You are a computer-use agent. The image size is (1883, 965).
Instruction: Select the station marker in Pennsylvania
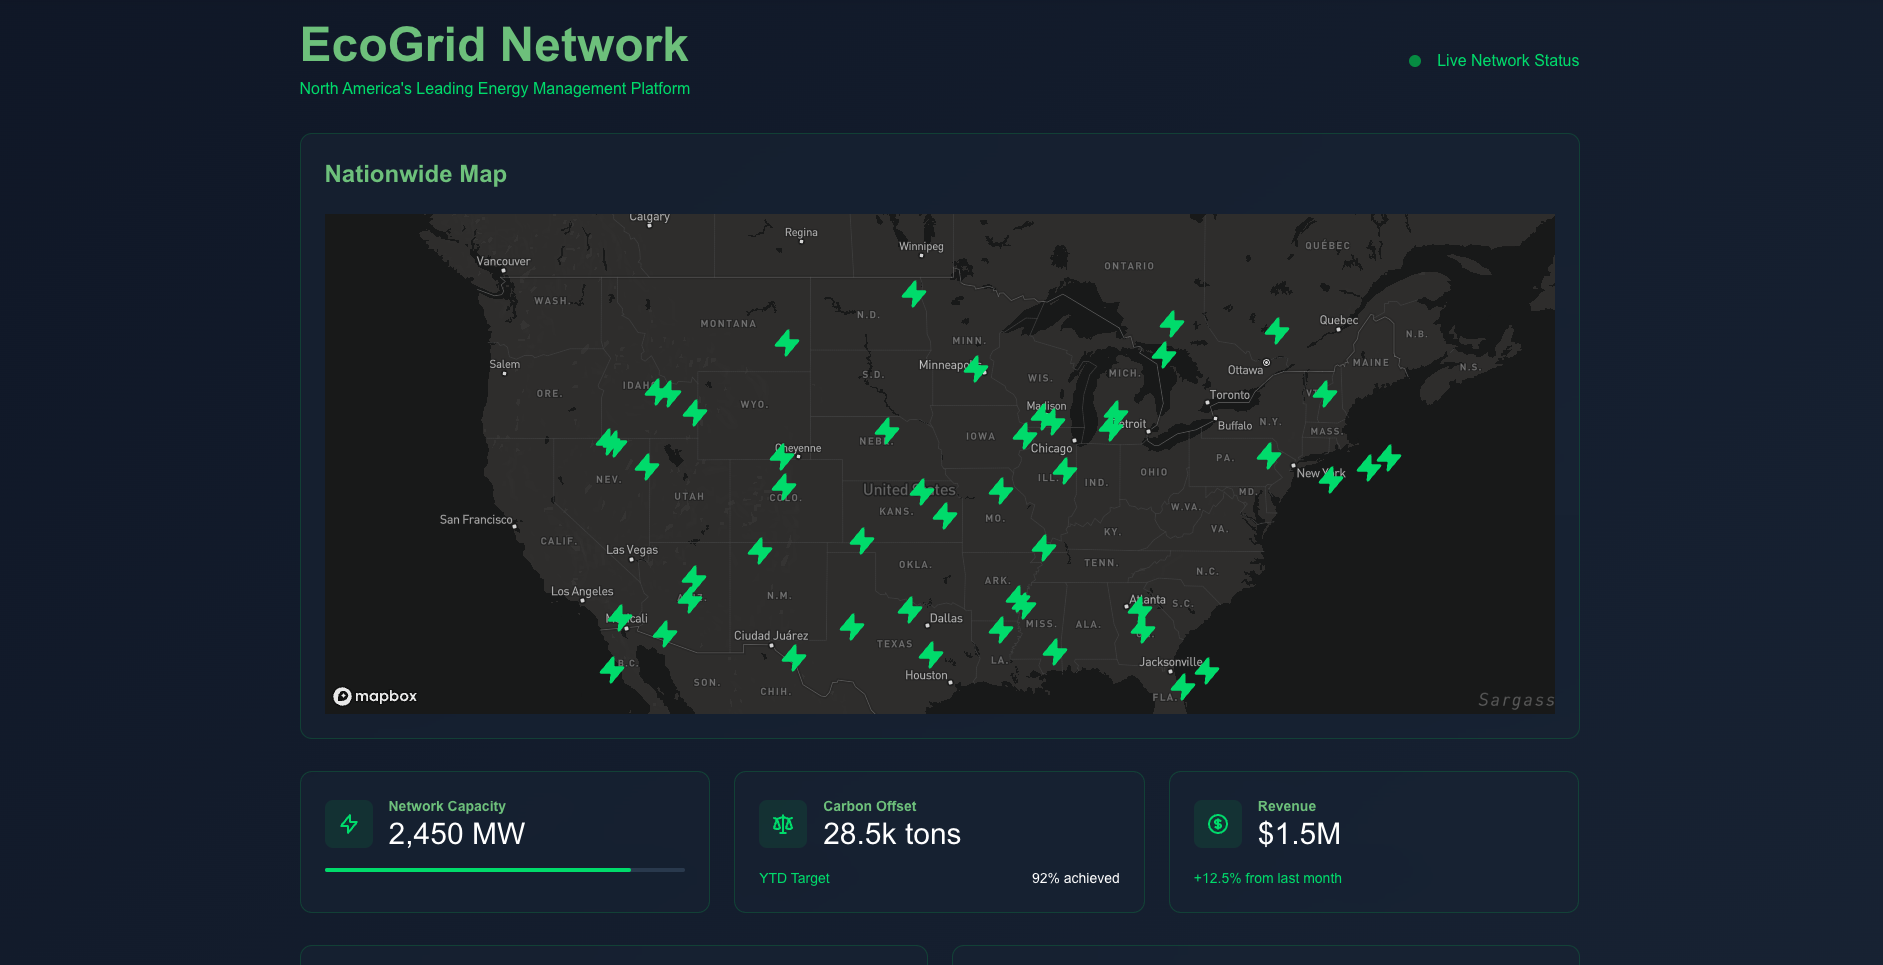(x=1269, y=456)
